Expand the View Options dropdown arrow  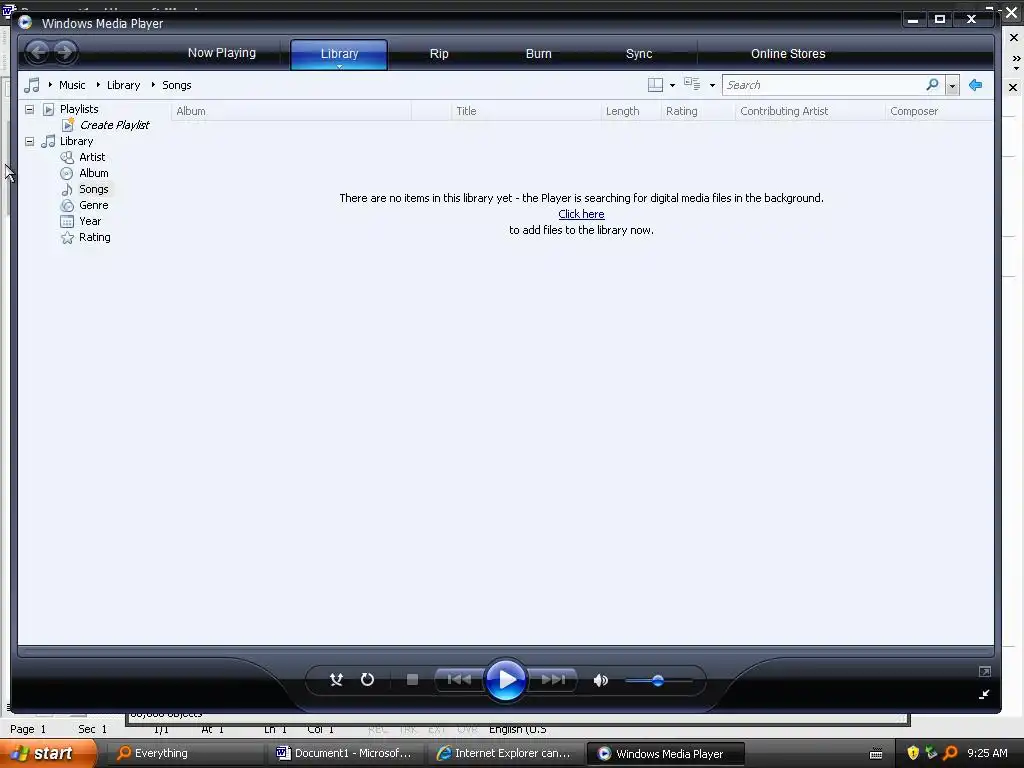click(x=712, y=86)
